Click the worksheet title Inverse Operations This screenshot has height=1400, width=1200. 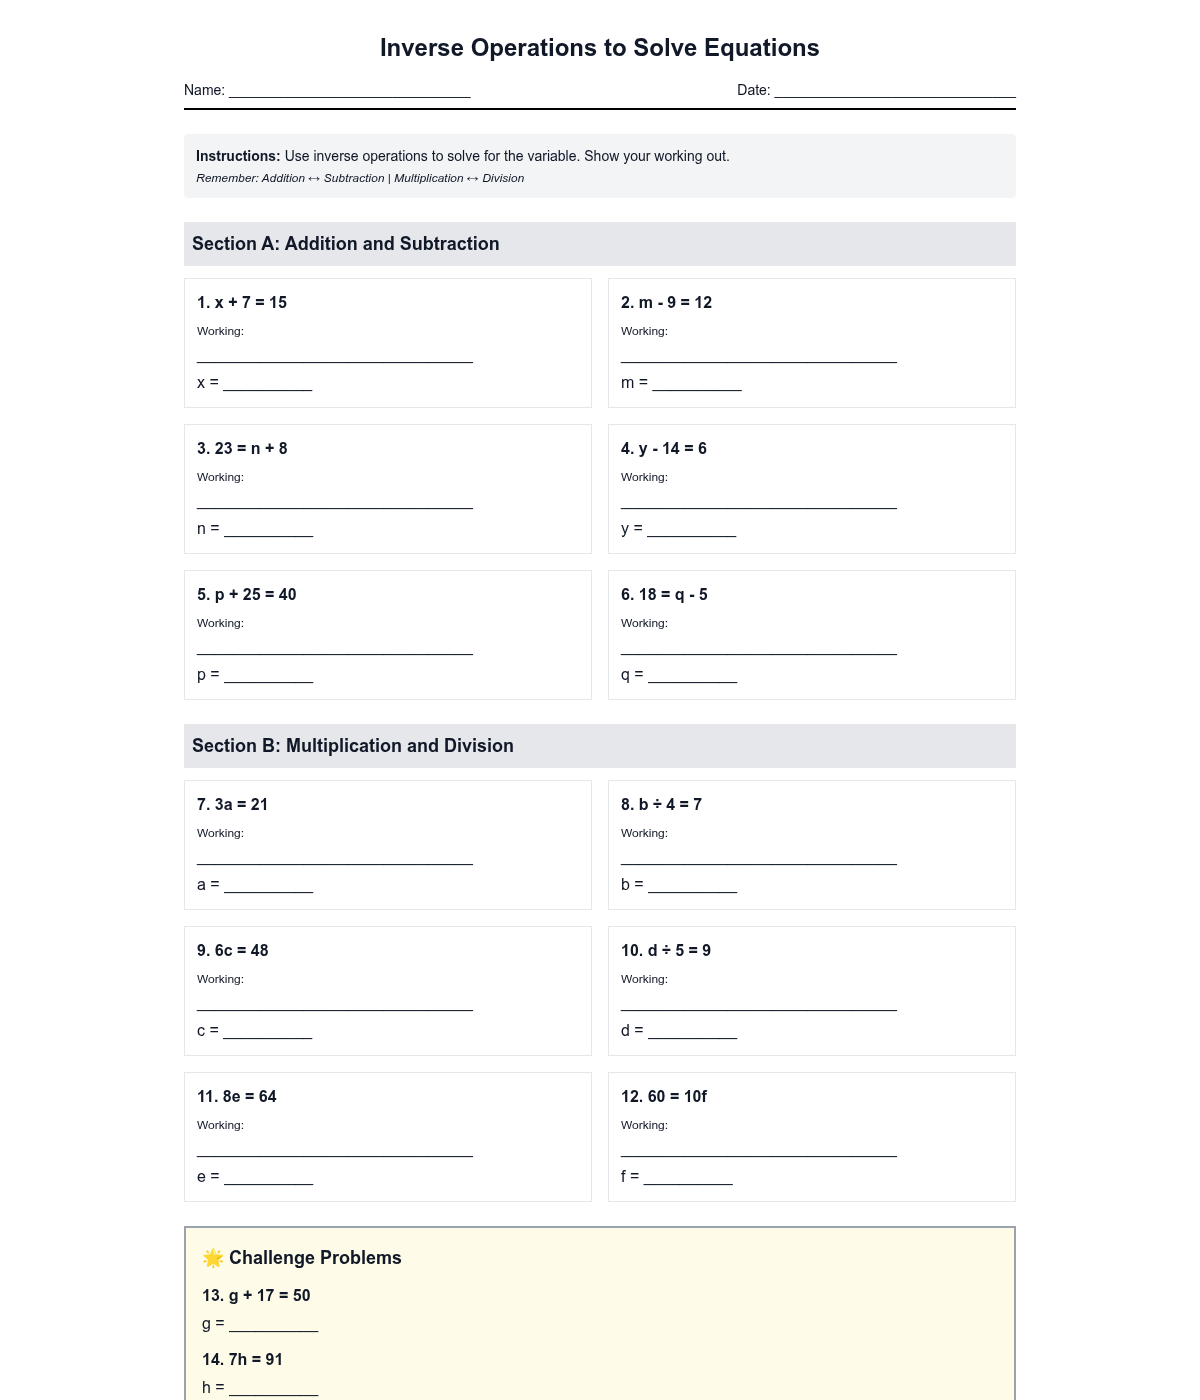(x=599, y=48)
